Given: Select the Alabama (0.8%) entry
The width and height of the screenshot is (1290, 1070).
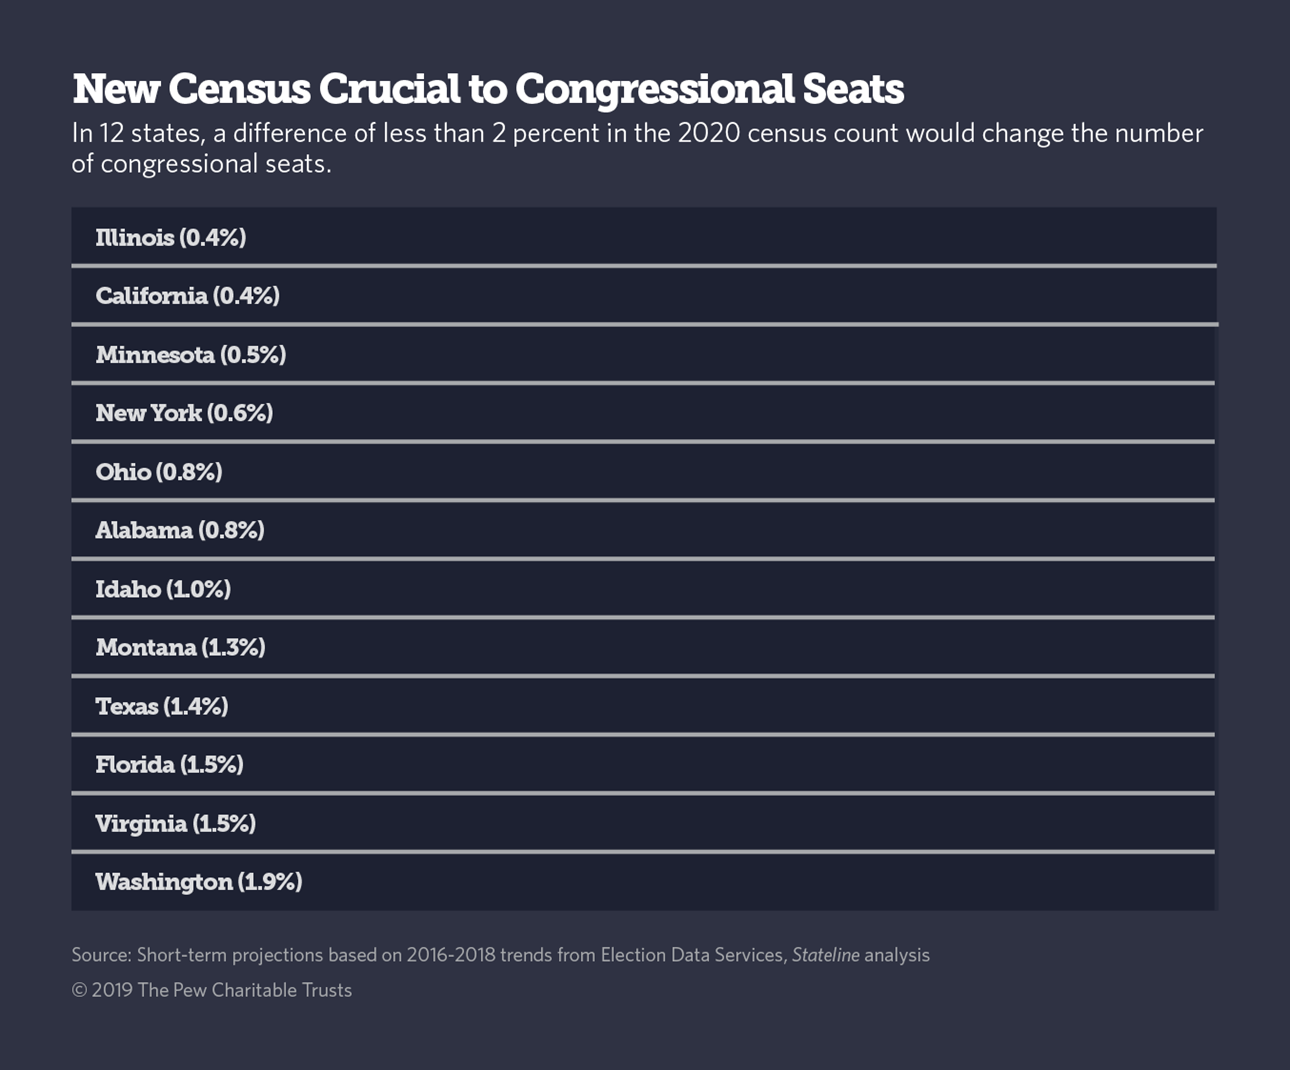Looking at the screenshot, I should point(180,530).
